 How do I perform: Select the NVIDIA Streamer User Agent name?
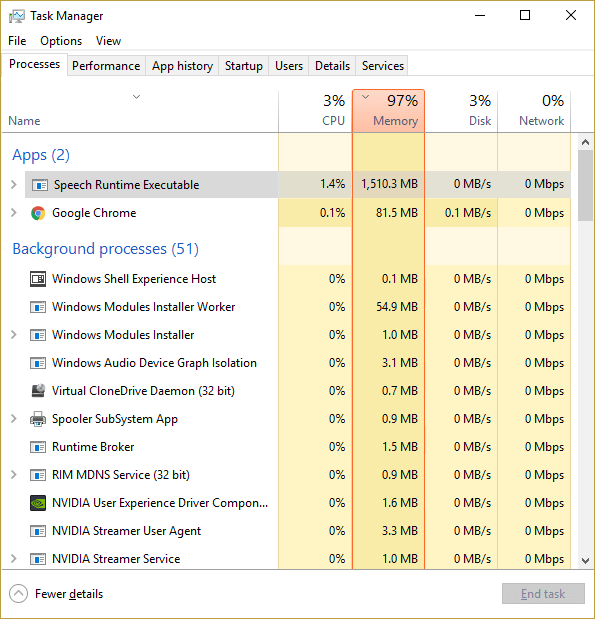pos(126,531)
